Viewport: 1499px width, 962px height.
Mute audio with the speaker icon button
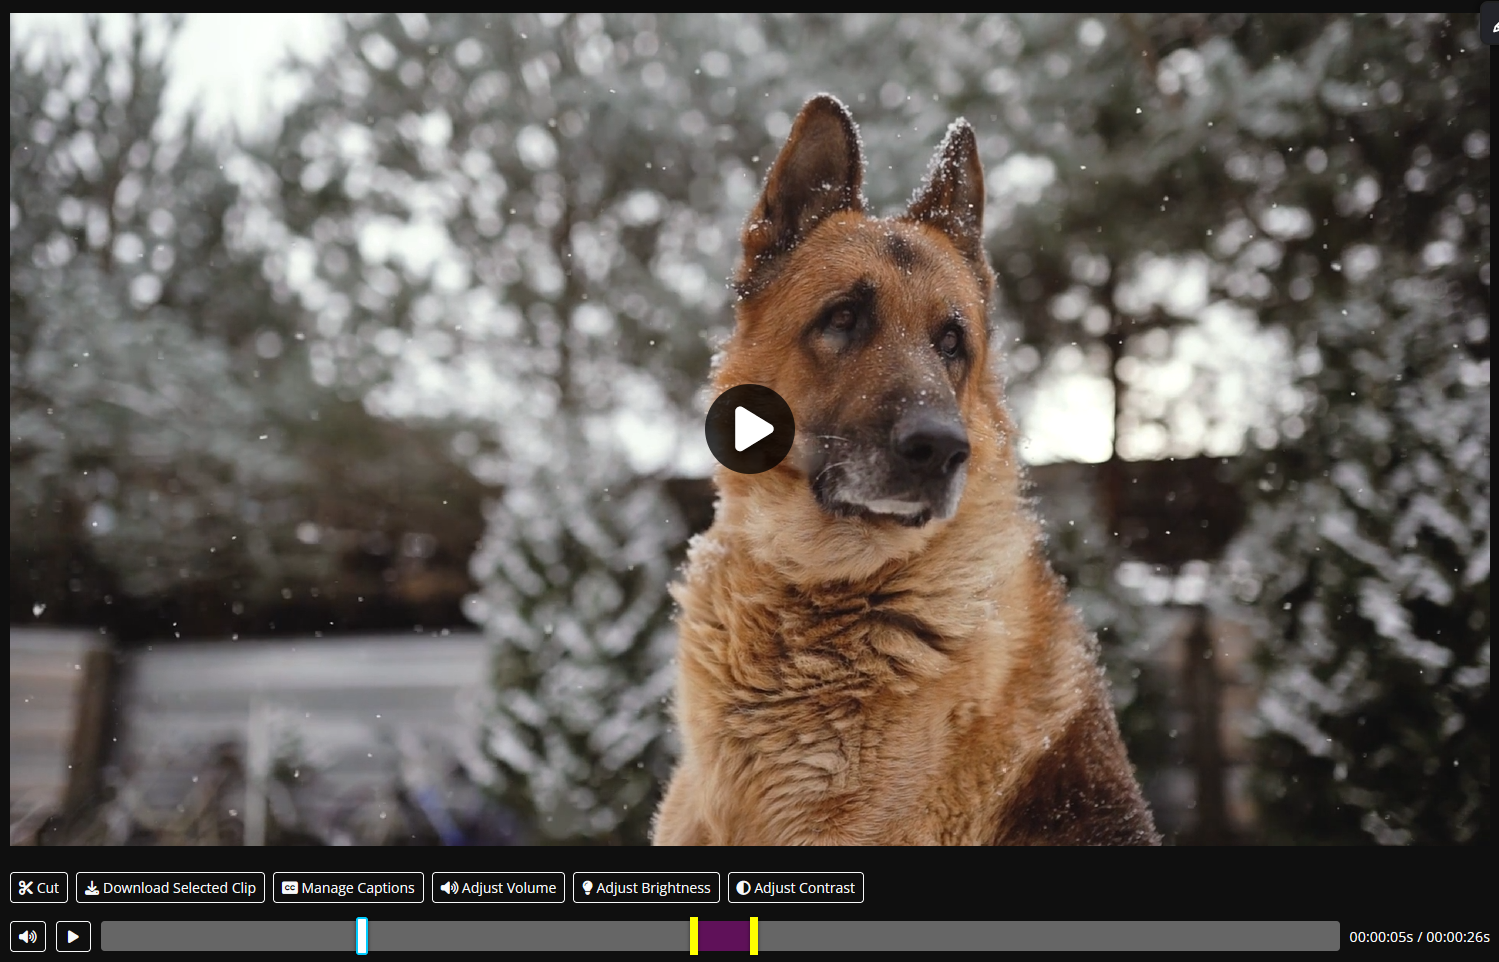coord(28,937)
